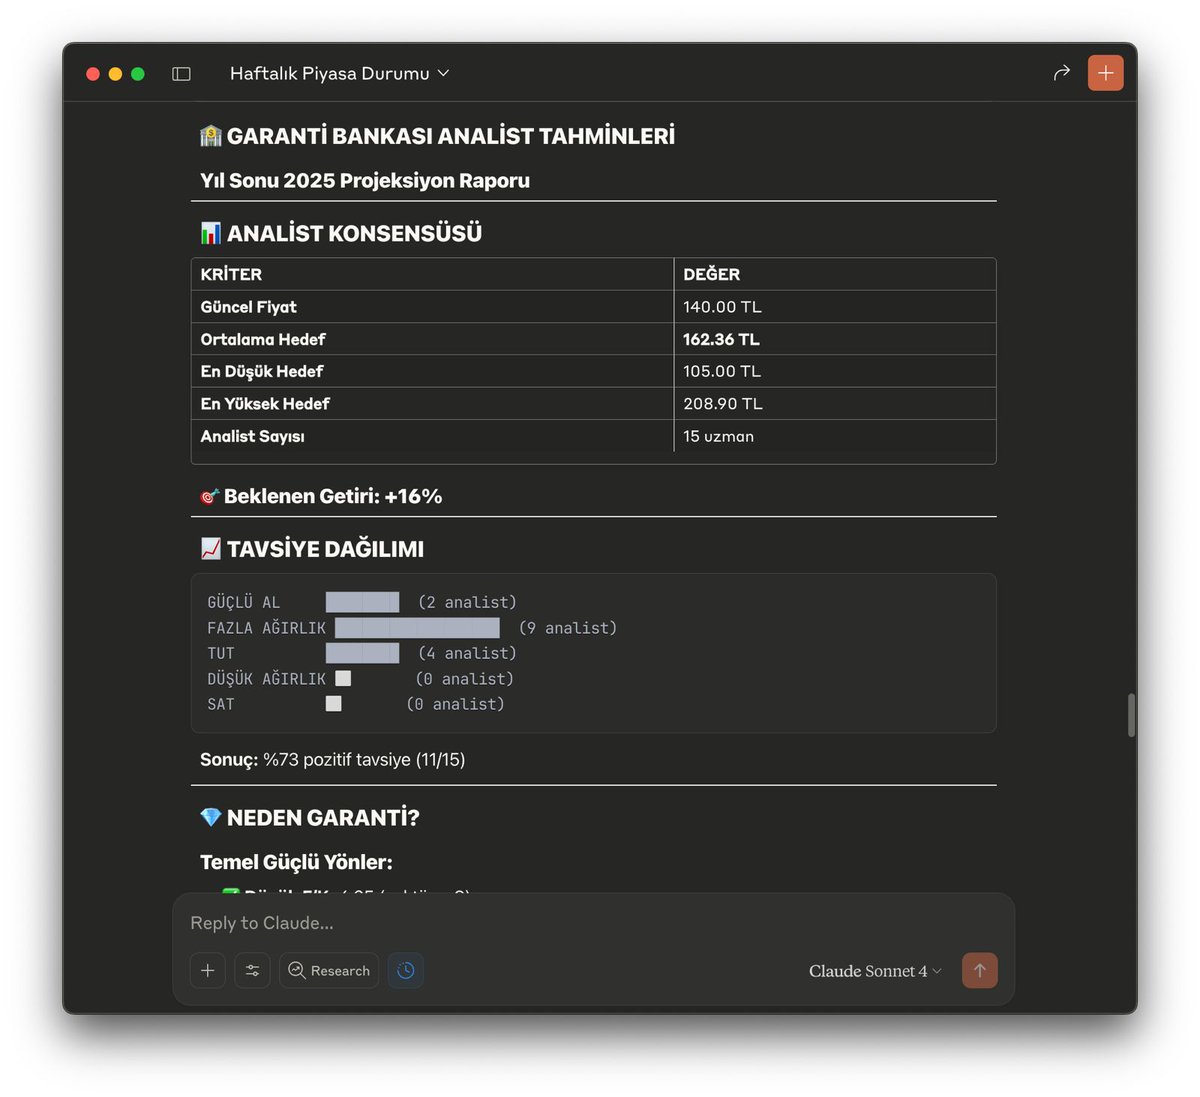This screenshot has width=1200, height=1097.
Task: Click Claude Sonnet 4 in the menu area
Action: click(x=868, y=970)
